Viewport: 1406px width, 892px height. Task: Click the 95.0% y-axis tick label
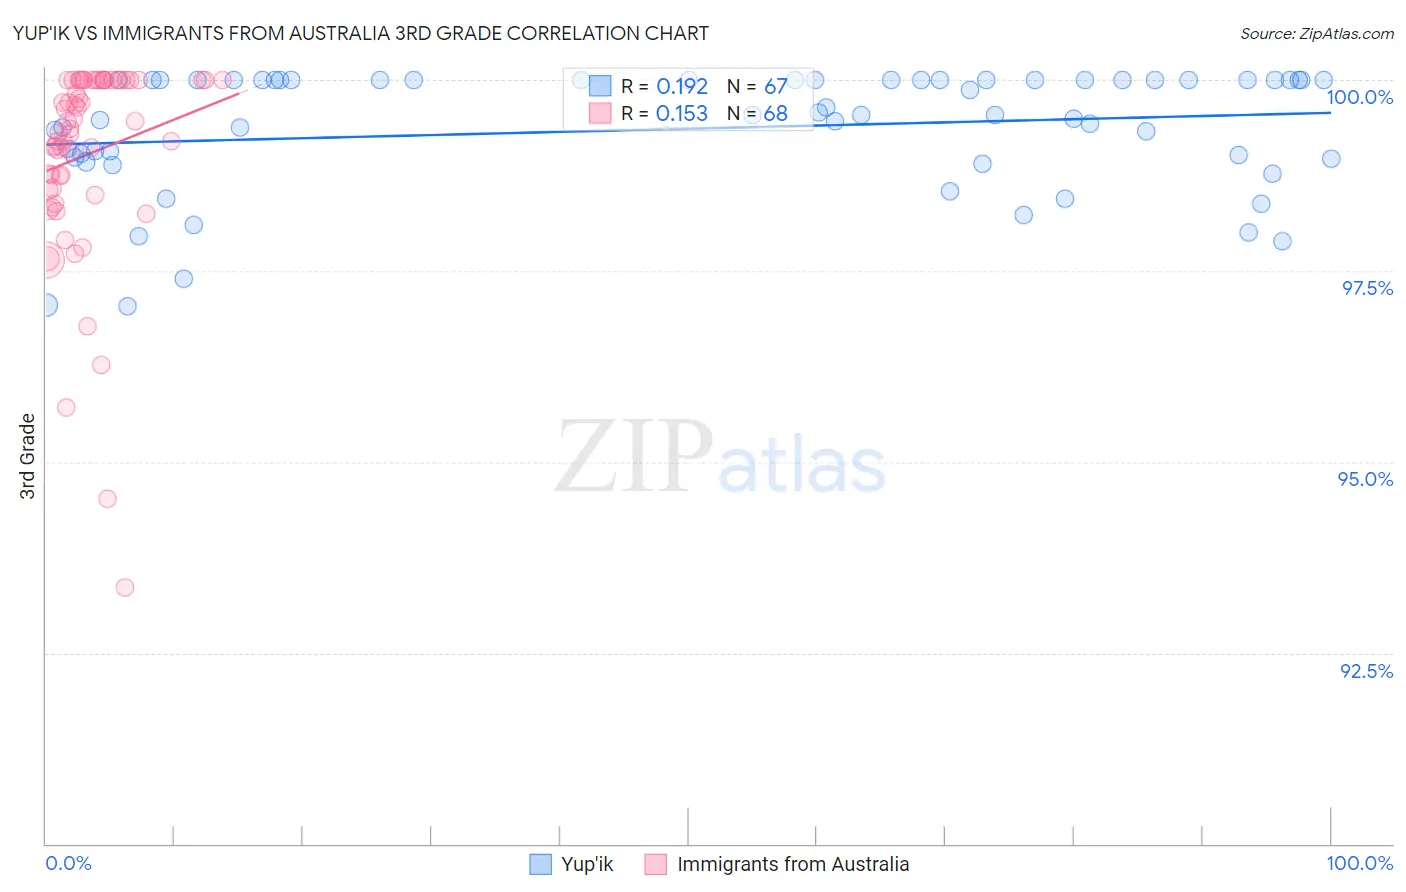(x=1365, y=480)
